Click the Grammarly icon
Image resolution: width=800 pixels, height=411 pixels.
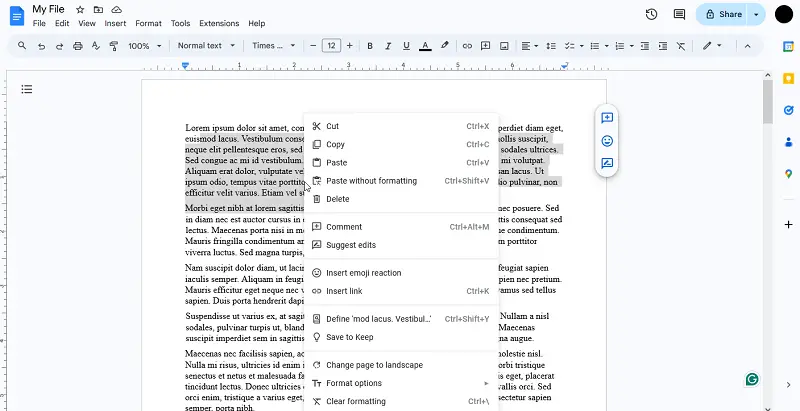752,379
